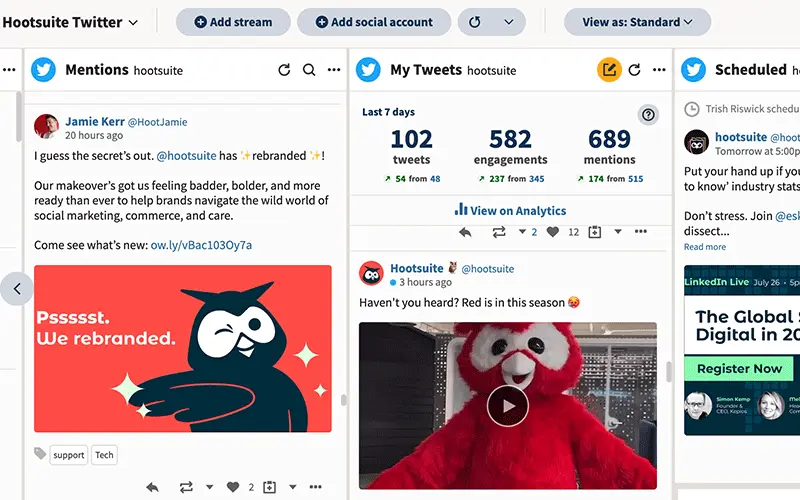Open Jamie Kerr's profile avatar
Image resolution: width=800 pixels, height=500 pixels.
pos(46,126)
